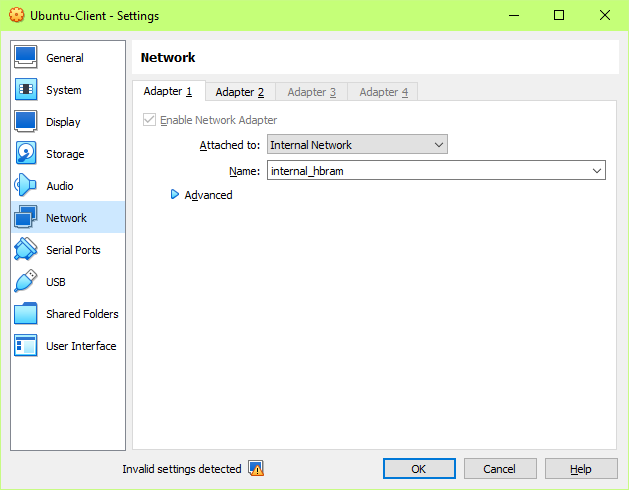629x490 pixels.
Task: Minimize the Ubuntu-Client Settings window
Action: 514,15
